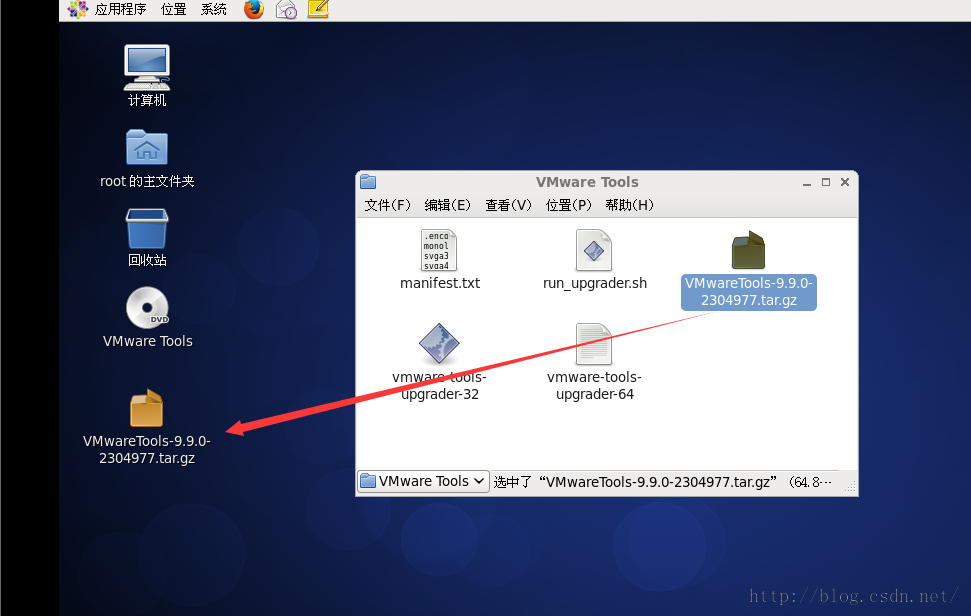Select run_upgrader.sh script icon
Viewport: 971px width, 616px height.
[594, 250]
